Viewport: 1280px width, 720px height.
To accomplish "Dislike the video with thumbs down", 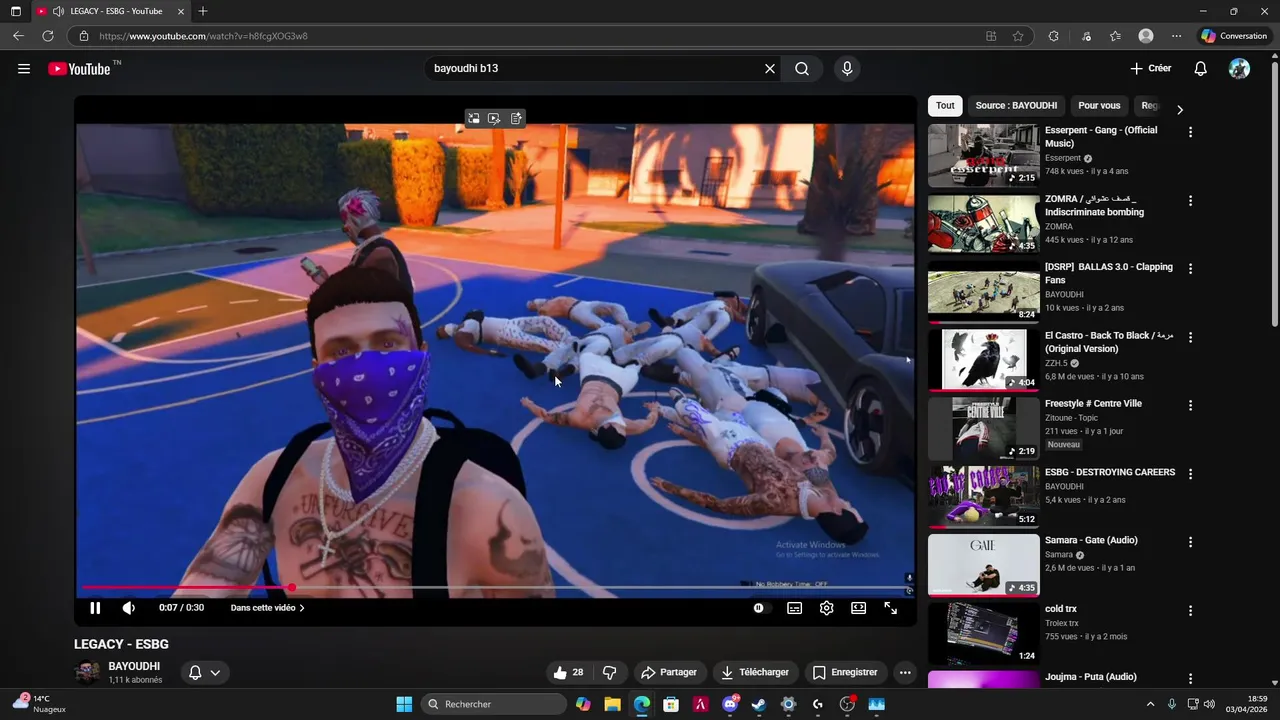I will click(609, 673).
